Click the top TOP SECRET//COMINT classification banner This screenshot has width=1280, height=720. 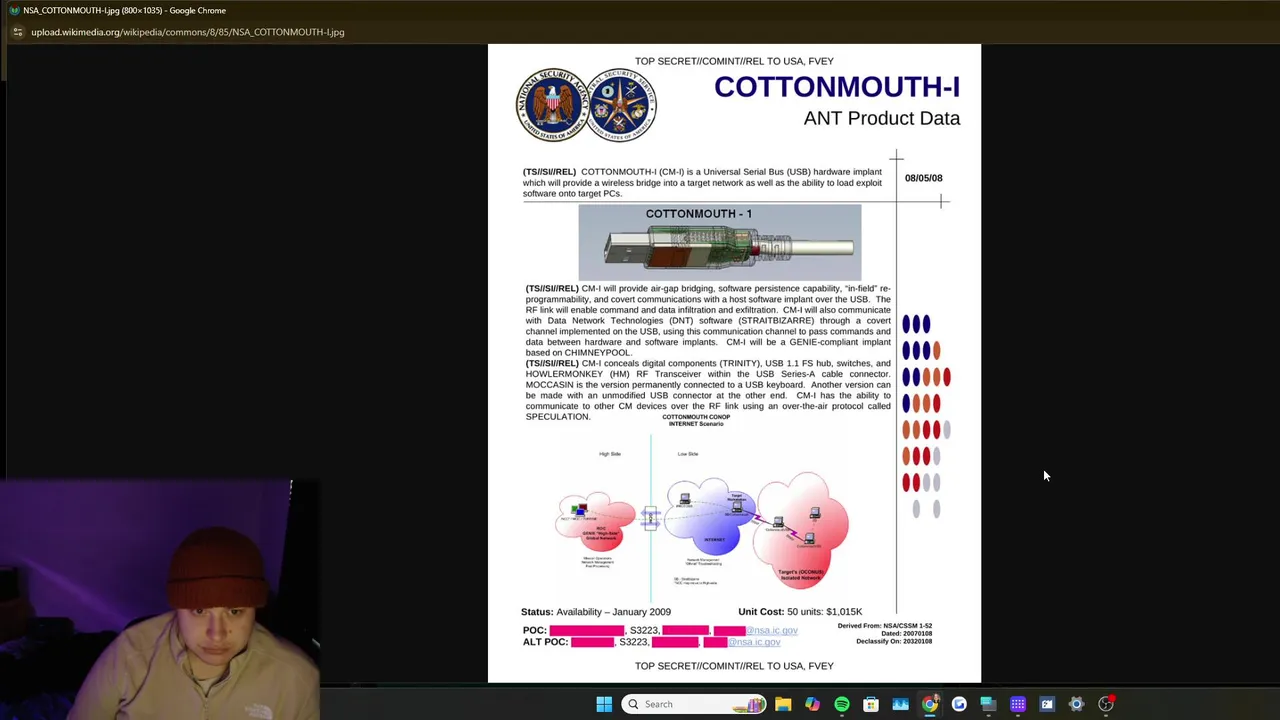pos(734,61)
